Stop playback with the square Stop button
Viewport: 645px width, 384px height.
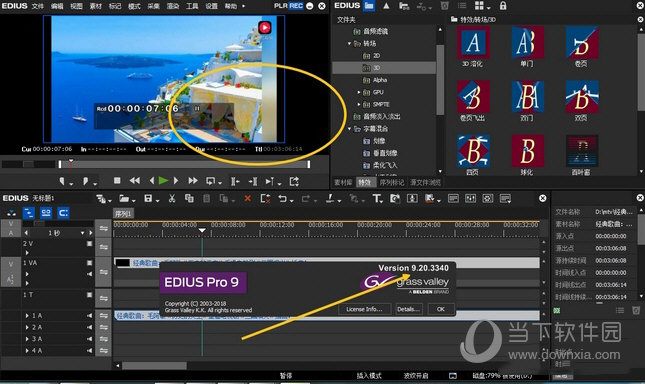coord(117,180)
